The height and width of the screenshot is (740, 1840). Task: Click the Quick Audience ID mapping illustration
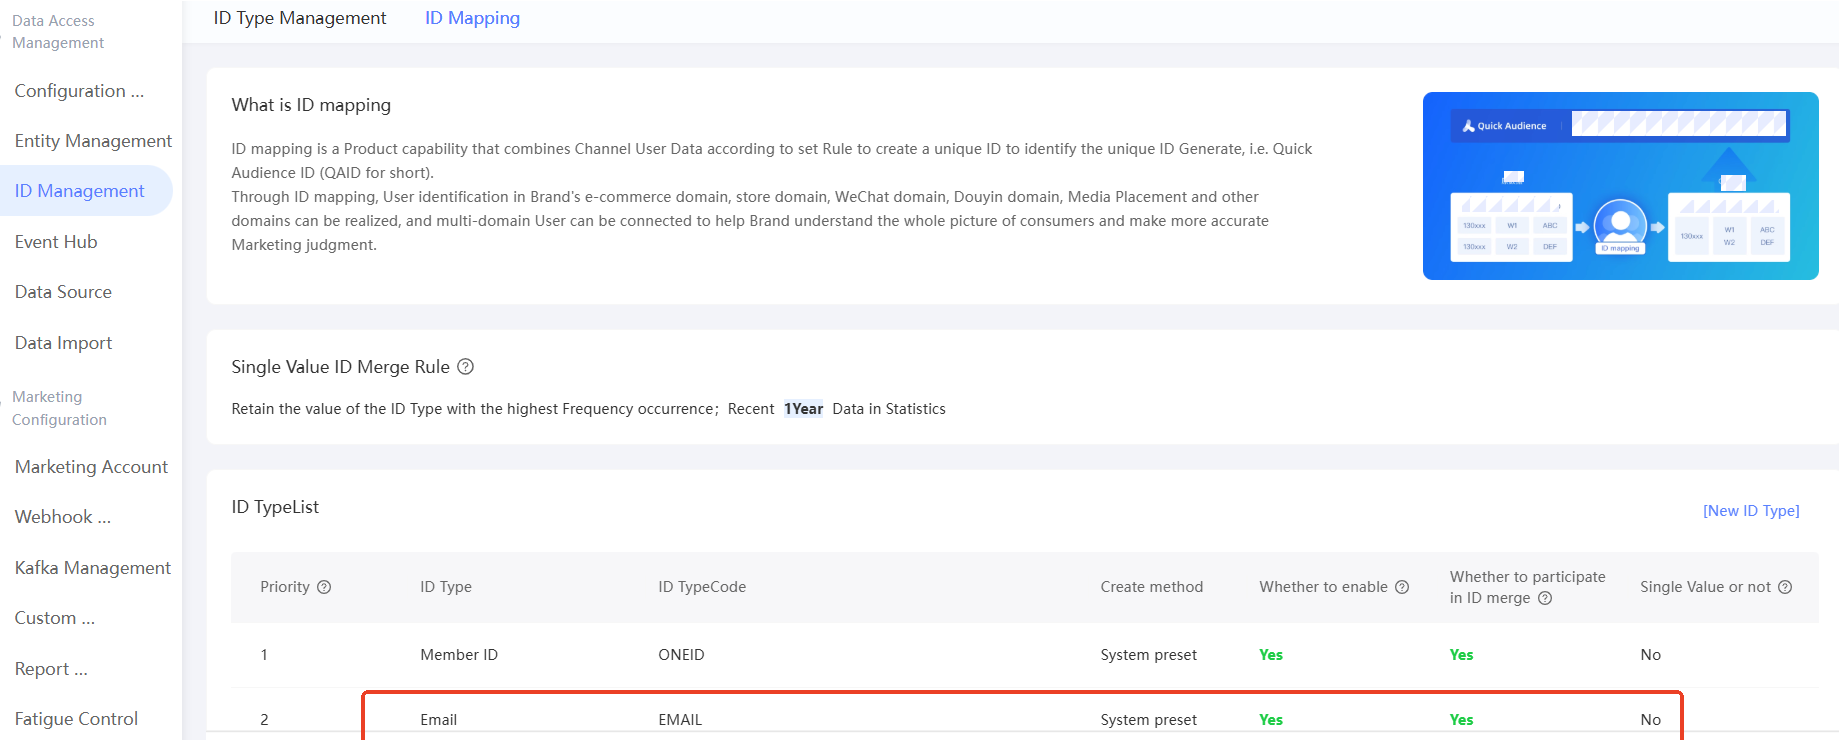pyautogui.click(x=1620, y=186)
